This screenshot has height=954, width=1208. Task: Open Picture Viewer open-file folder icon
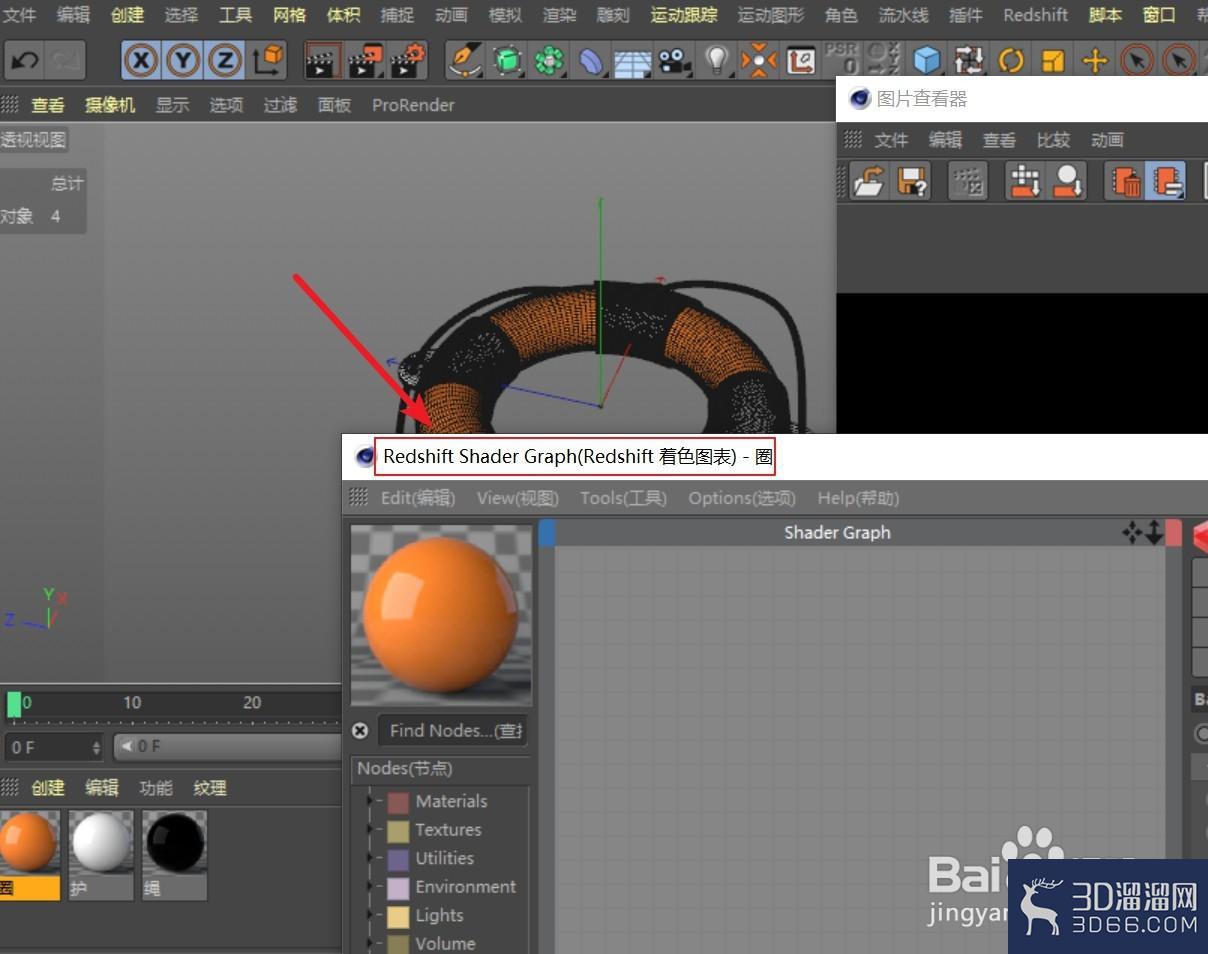coord(869,181)
